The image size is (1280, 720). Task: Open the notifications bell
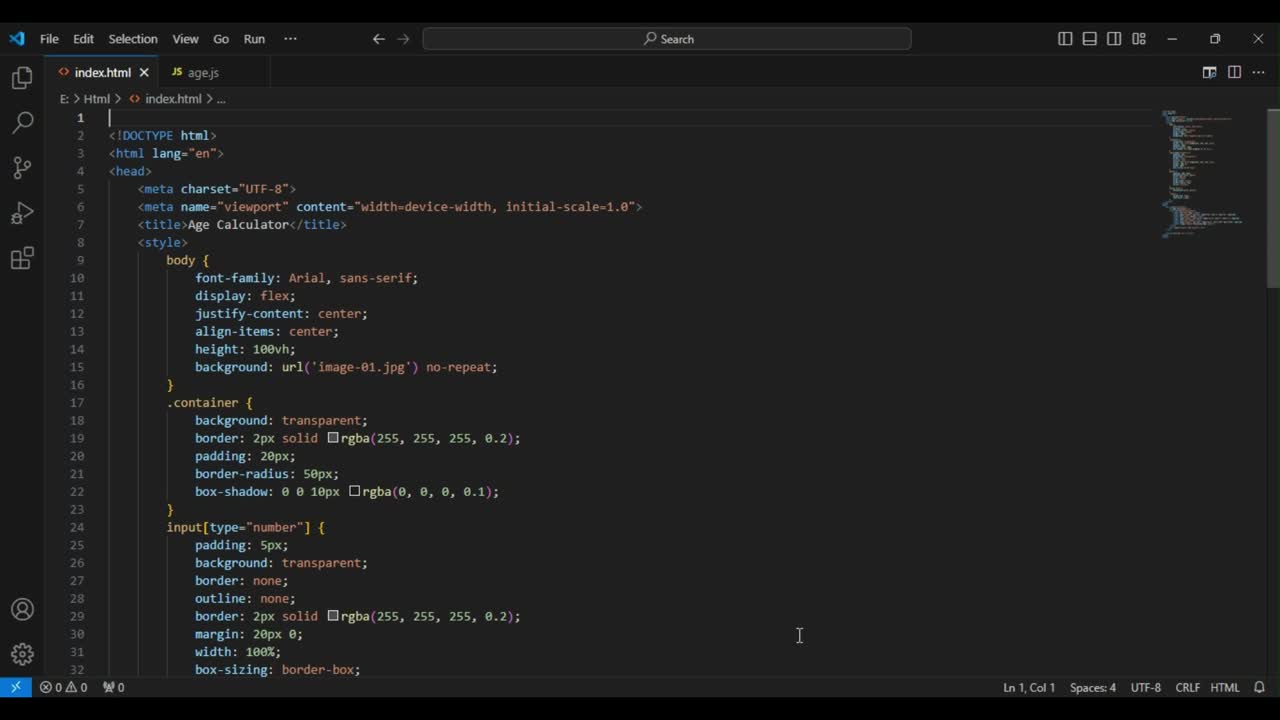[1260, 688]
